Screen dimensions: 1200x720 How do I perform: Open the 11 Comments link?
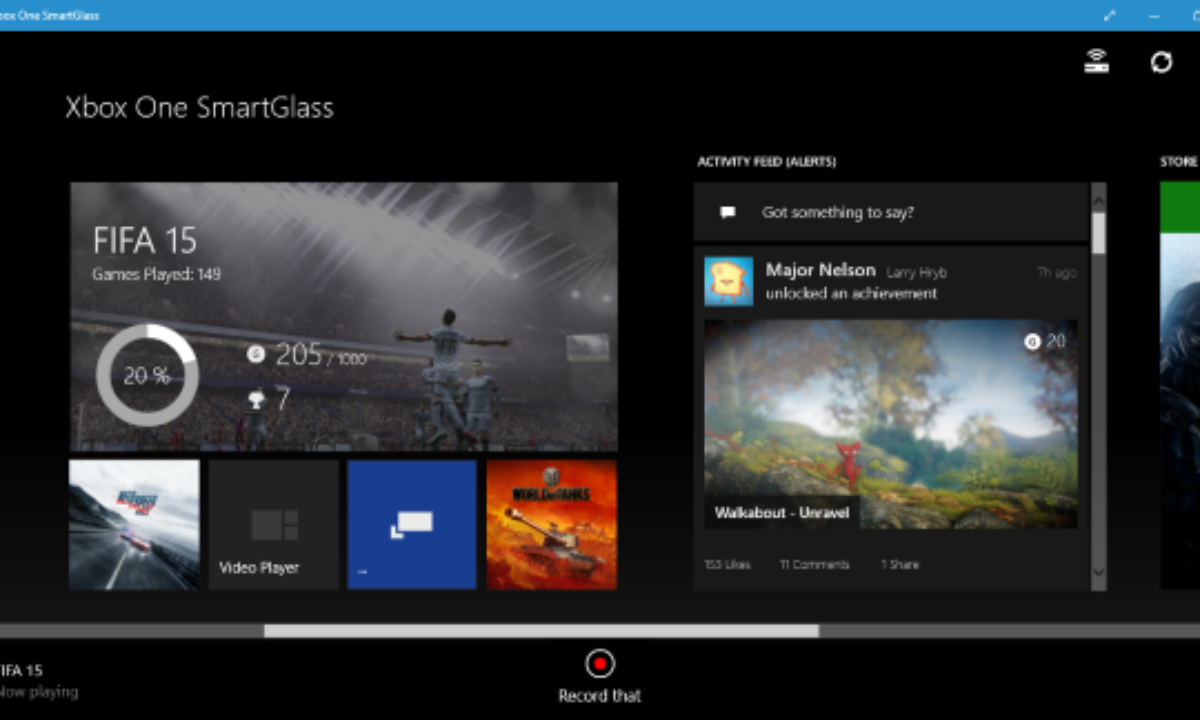(x=814, y=564)
